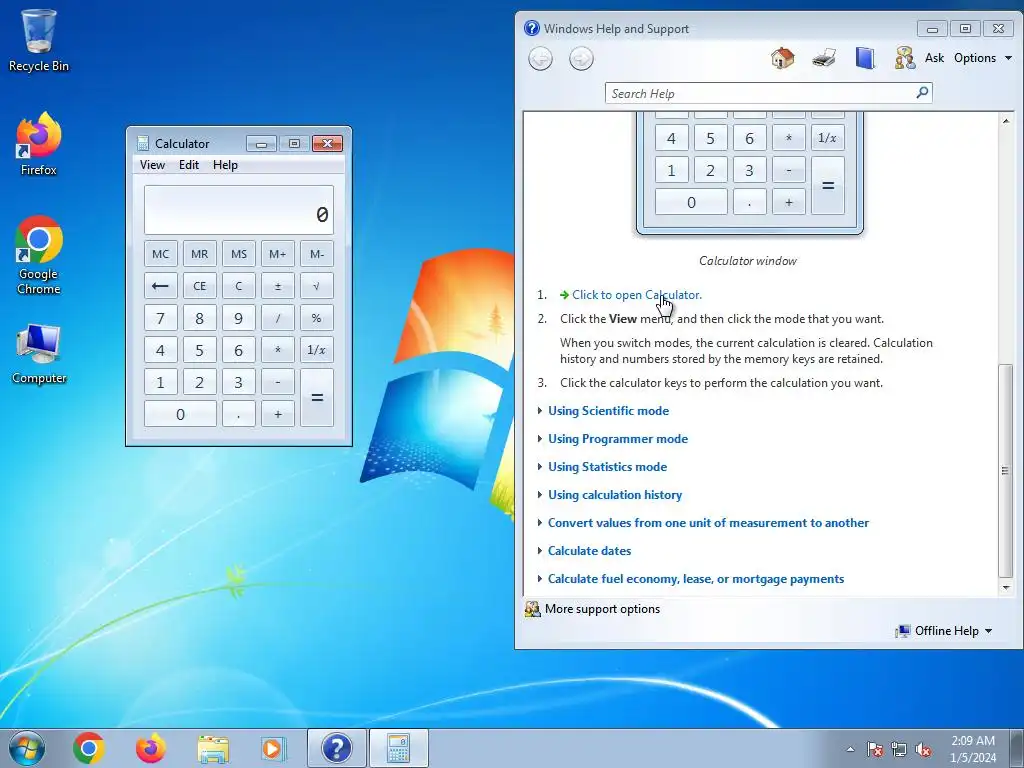Viewport: 1024px width, 768px height.
Task: Click the Help window title question icon
Action: click(532, 28)
